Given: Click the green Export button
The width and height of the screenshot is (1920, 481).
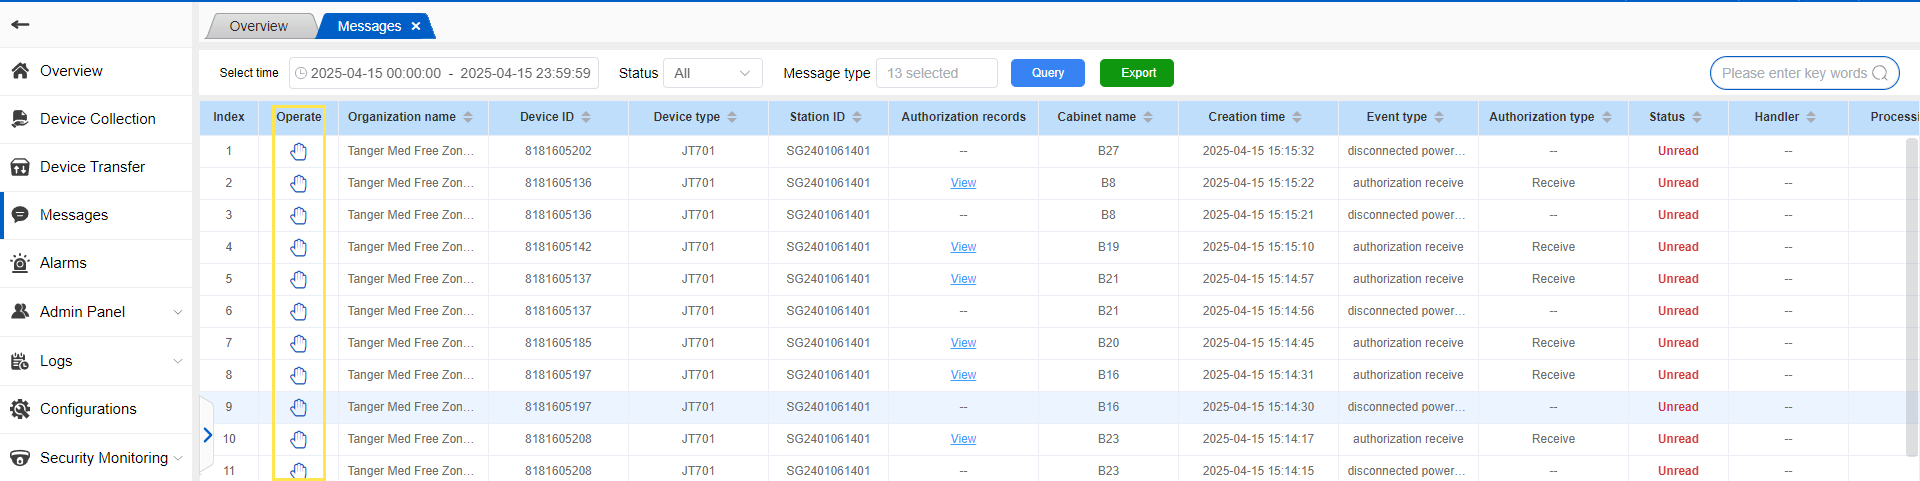Looking at the screenshot, I should pyautogui.click(x=1137, y=73).
